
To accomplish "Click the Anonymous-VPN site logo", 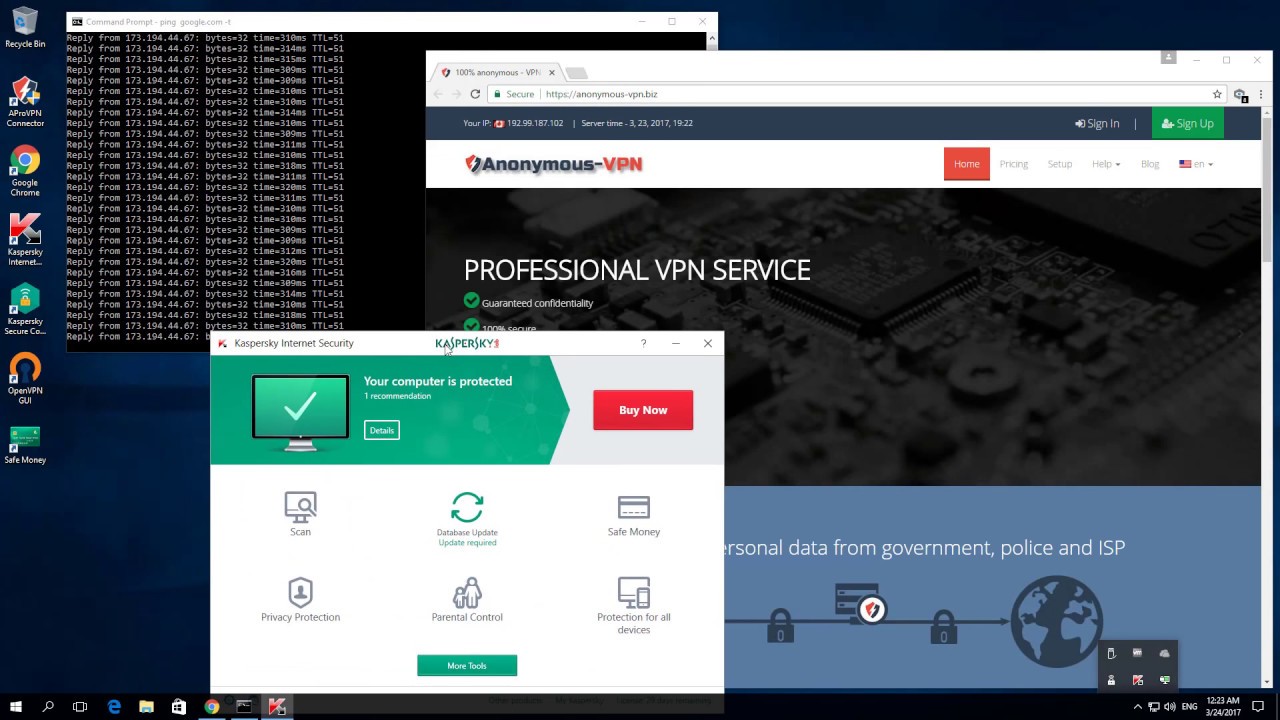I will [553, 164].
